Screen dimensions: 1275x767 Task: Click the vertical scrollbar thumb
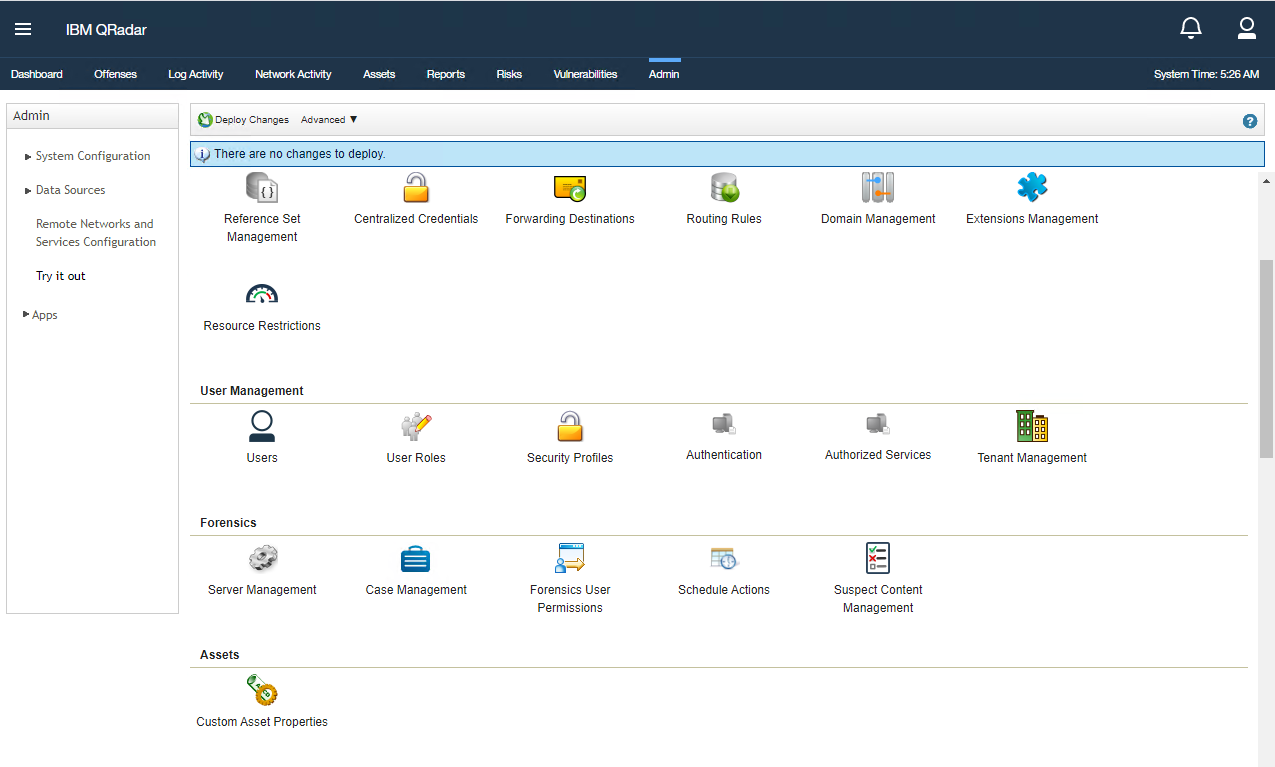tap(1266, 358)
